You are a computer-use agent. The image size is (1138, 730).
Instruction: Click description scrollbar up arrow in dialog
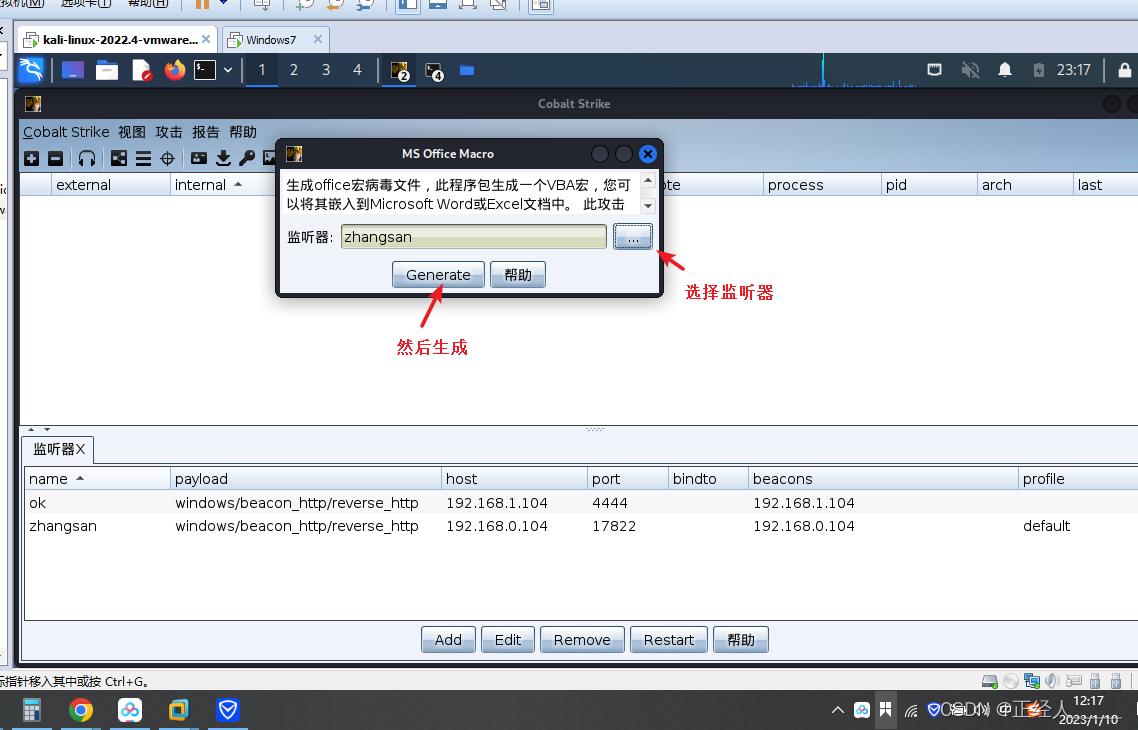[648, 179]
